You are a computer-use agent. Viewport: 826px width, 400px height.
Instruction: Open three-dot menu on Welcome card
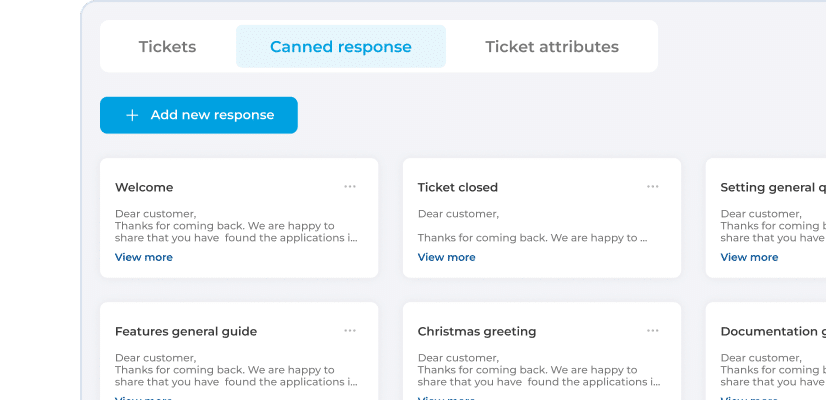click(x=350, y=186)
